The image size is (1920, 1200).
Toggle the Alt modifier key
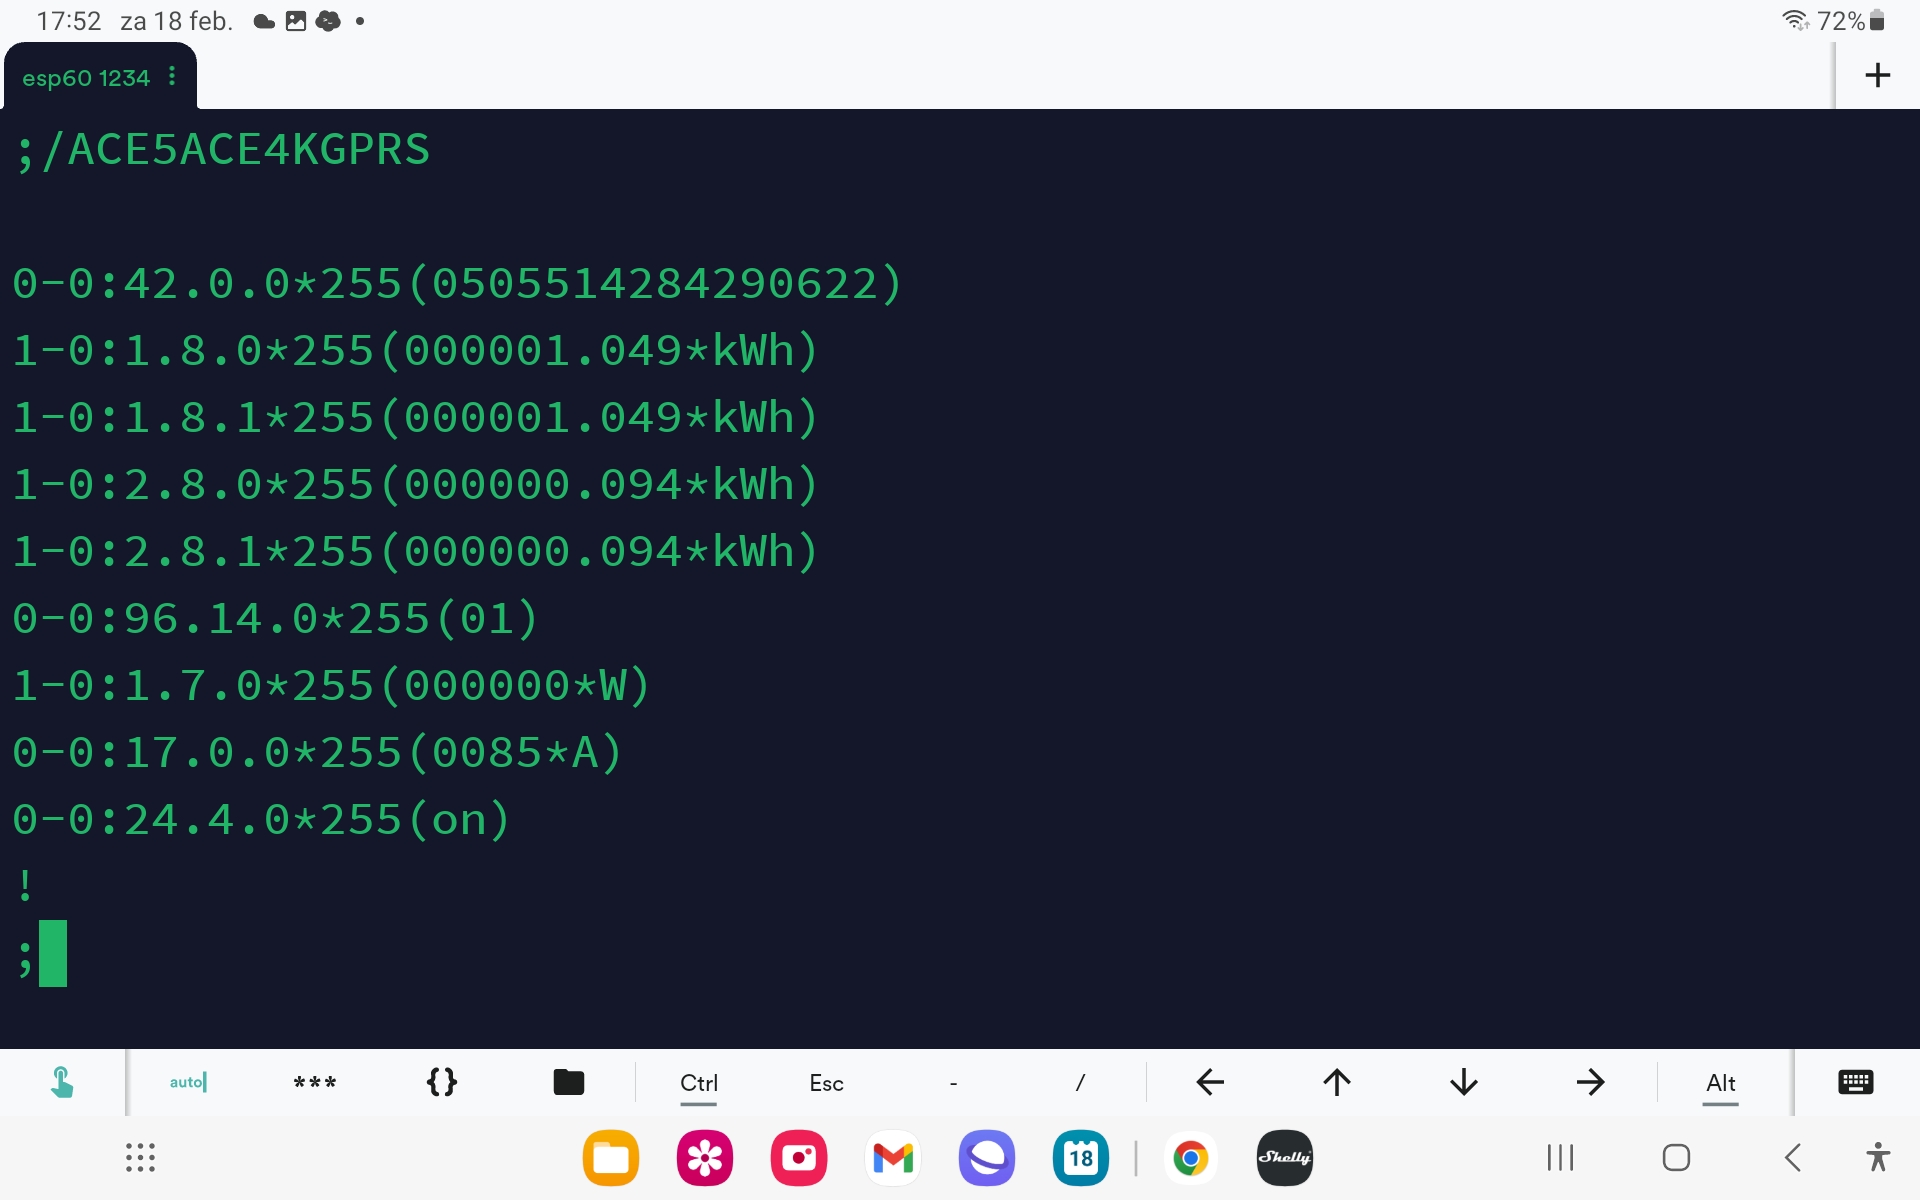1720,1083
